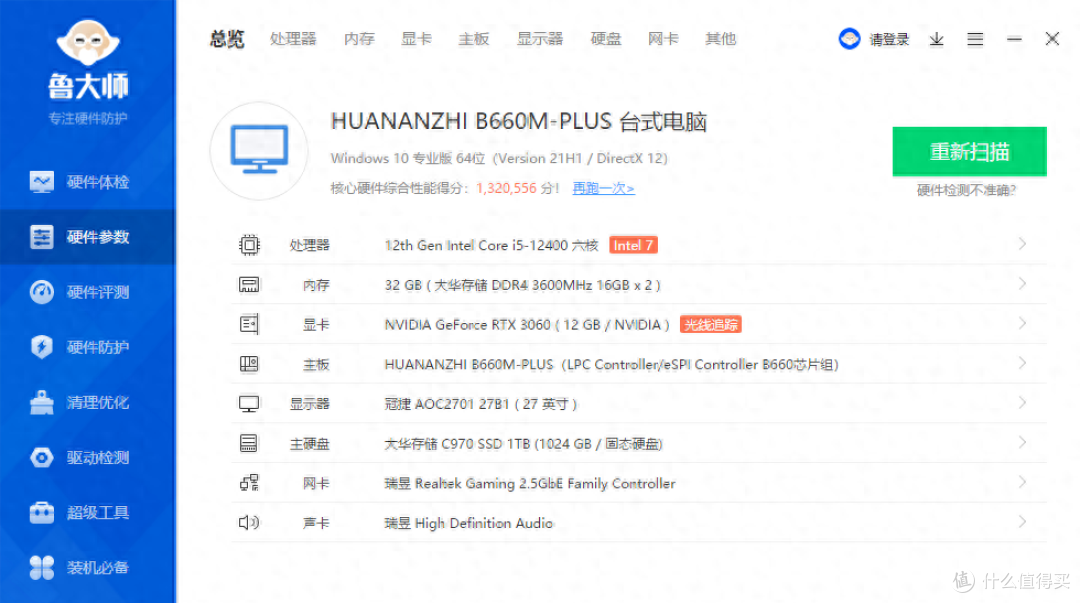The height and width of the screenshot is (603, 1080).
Task: Click the Lu Dashi mascot logo
Action: 87,44
